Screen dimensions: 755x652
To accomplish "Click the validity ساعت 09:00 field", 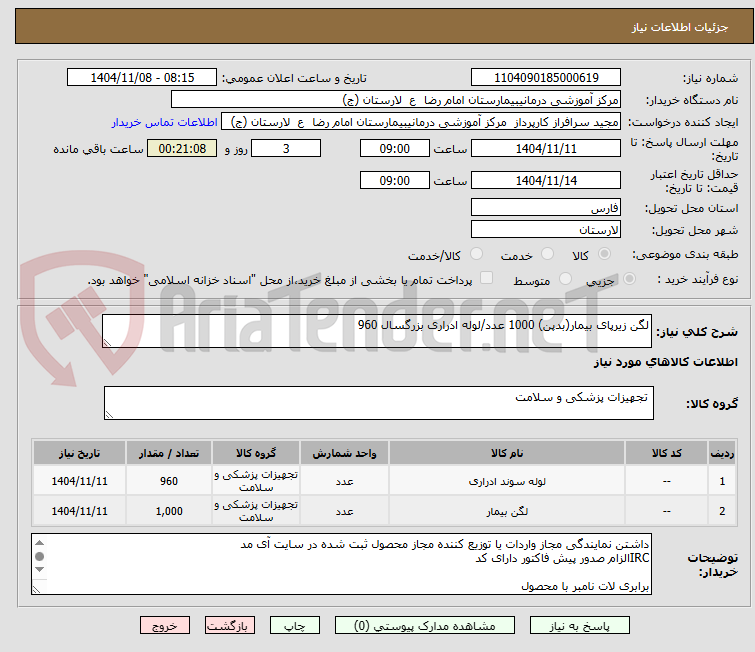I will click(395, 180).
